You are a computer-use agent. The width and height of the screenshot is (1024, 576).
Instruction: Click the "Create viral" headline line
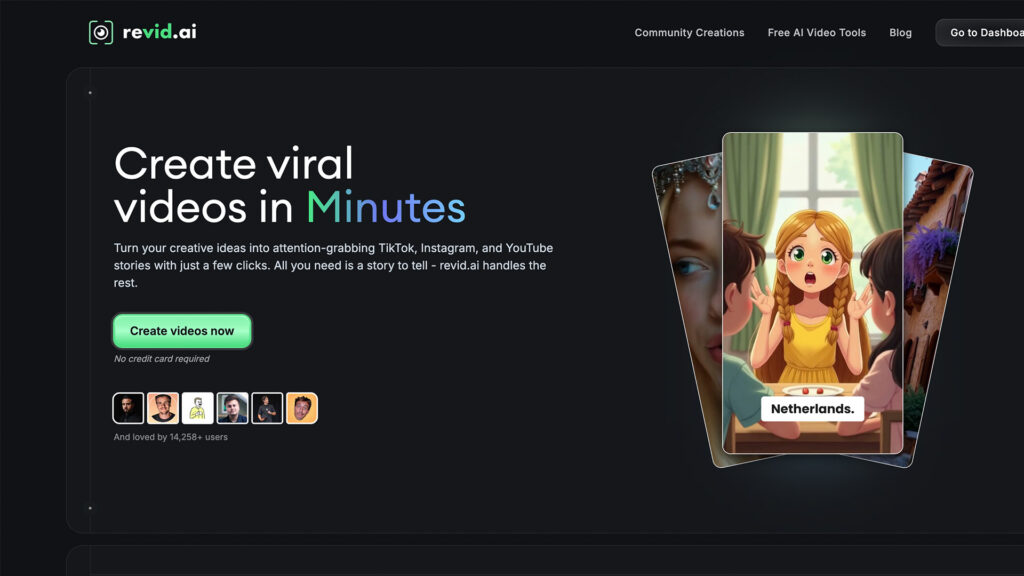(234, 163)
